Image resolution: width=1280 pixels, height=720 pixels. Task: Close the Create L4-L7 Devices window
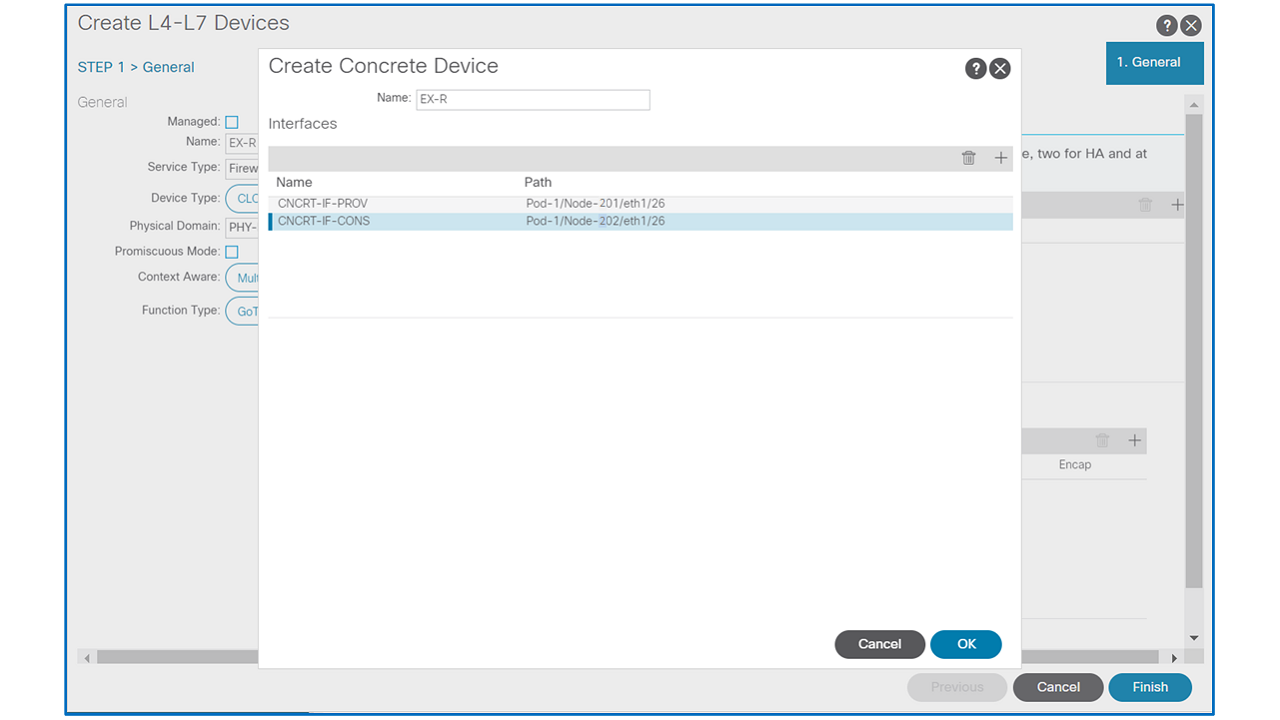pos(1190,26)
